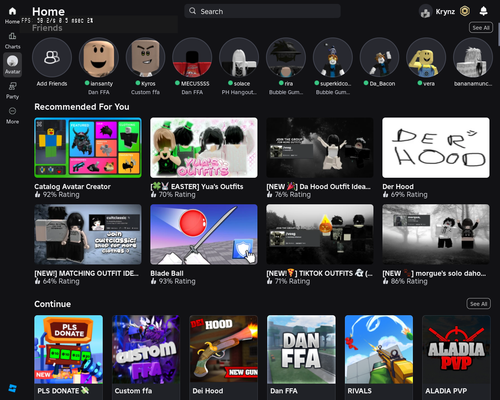Click 93% Rating under Blade Ball
Image resolution: width=500 pixels, height=400 pixels.
coord(177,281)
